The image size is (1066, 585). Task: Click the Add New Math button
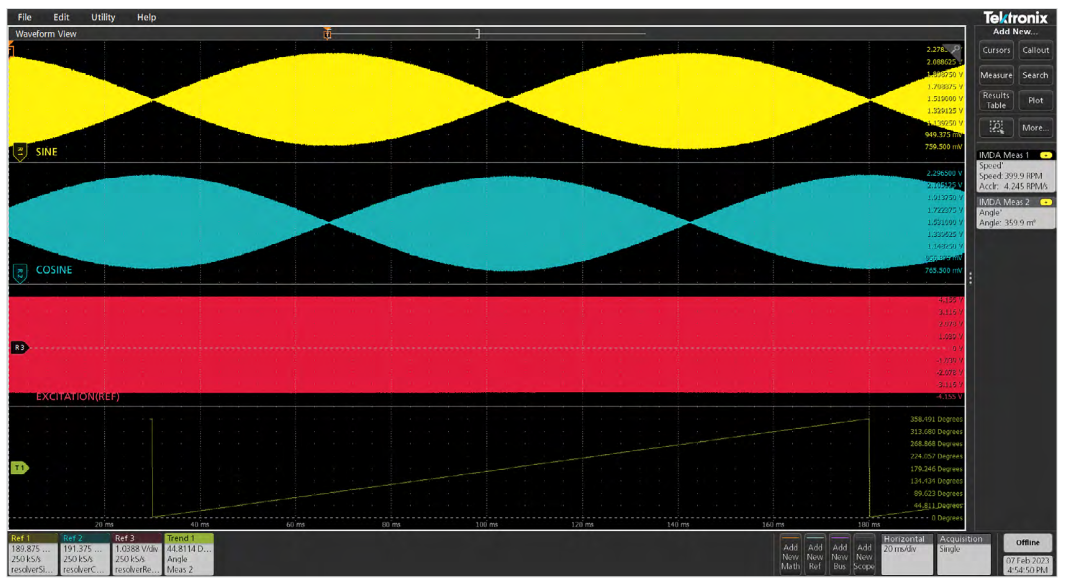pos(790,555)
